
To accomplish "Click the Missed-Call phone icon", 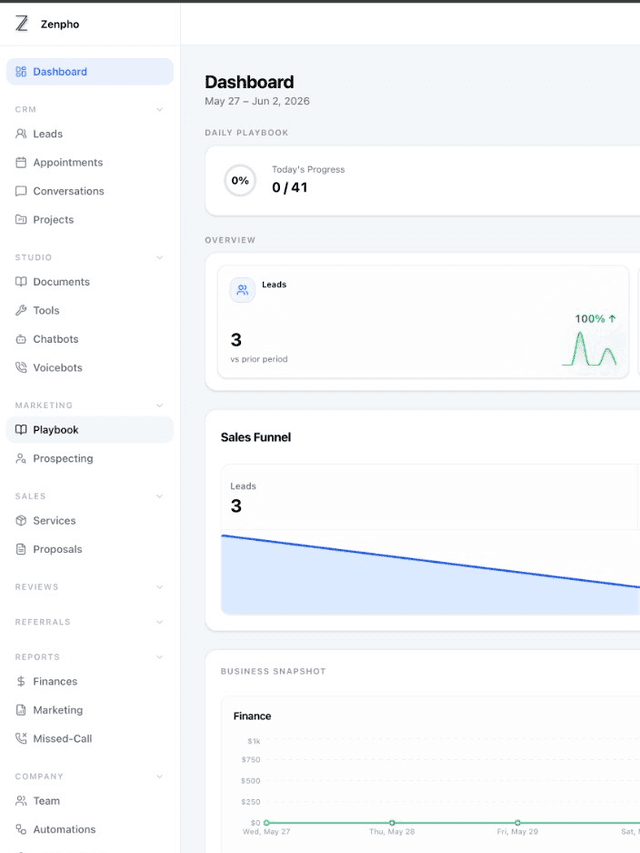I will (x=21, y=739).
